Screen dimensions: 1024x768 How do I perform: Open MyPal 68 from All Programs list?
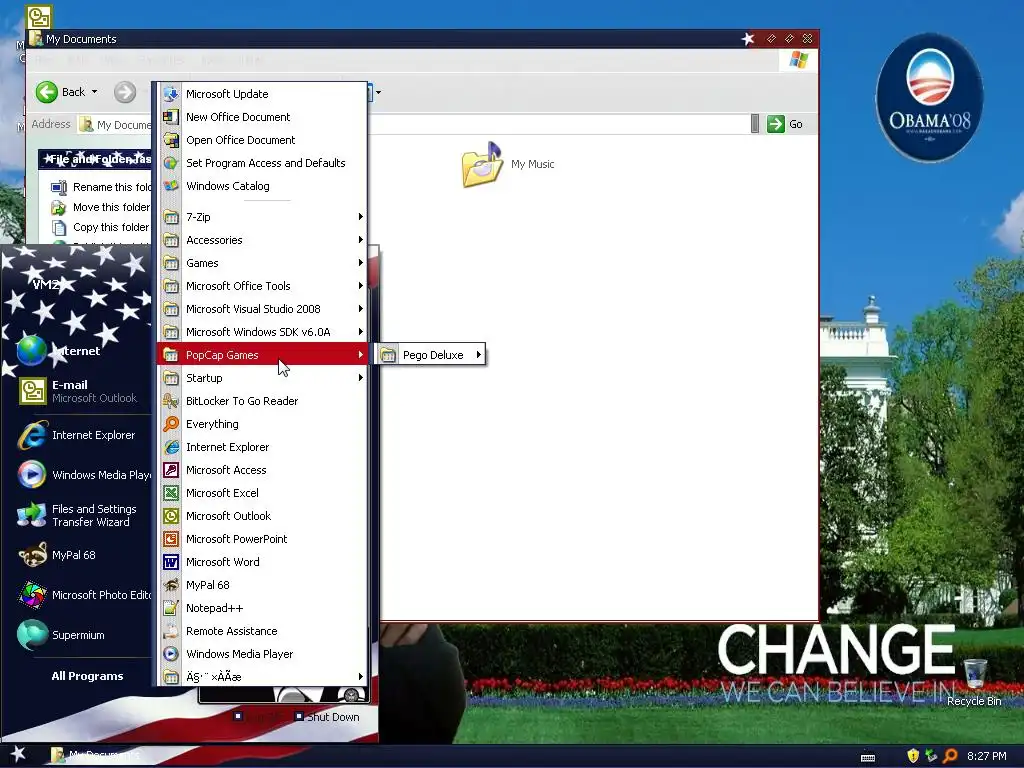[261, 585]
